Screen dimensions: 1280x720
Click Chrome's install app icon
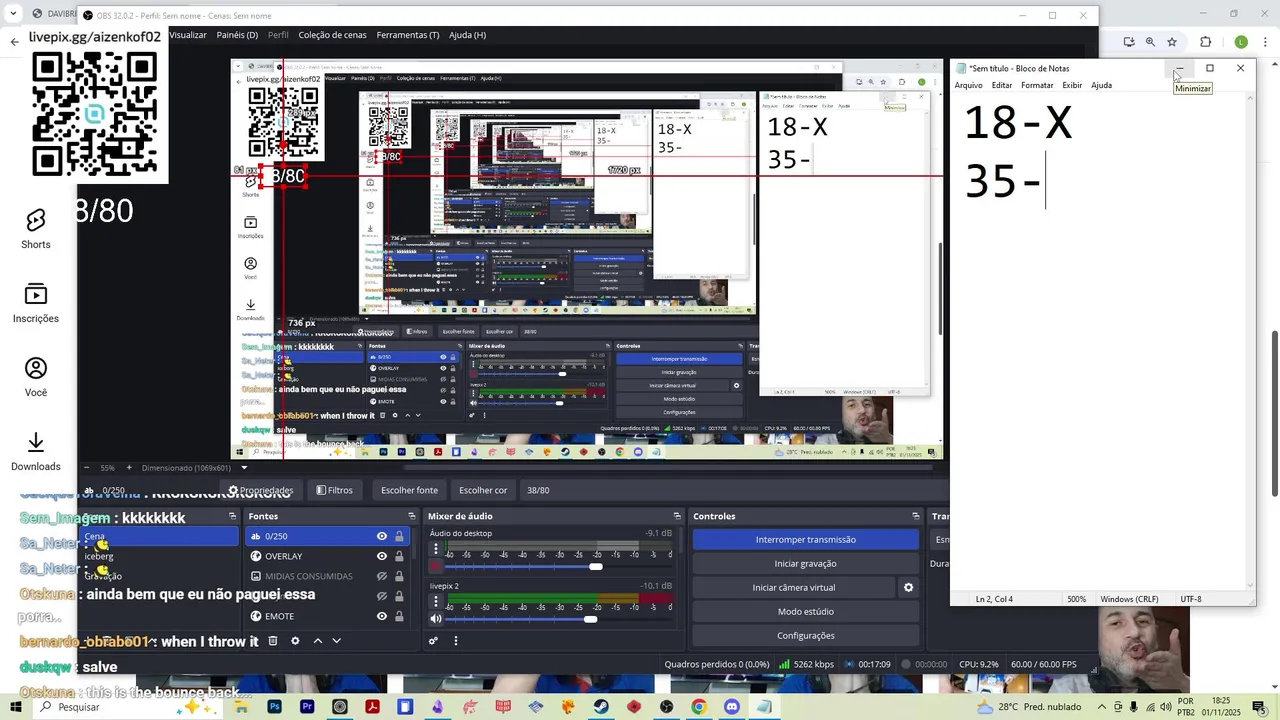click(x=1129, y=42)
